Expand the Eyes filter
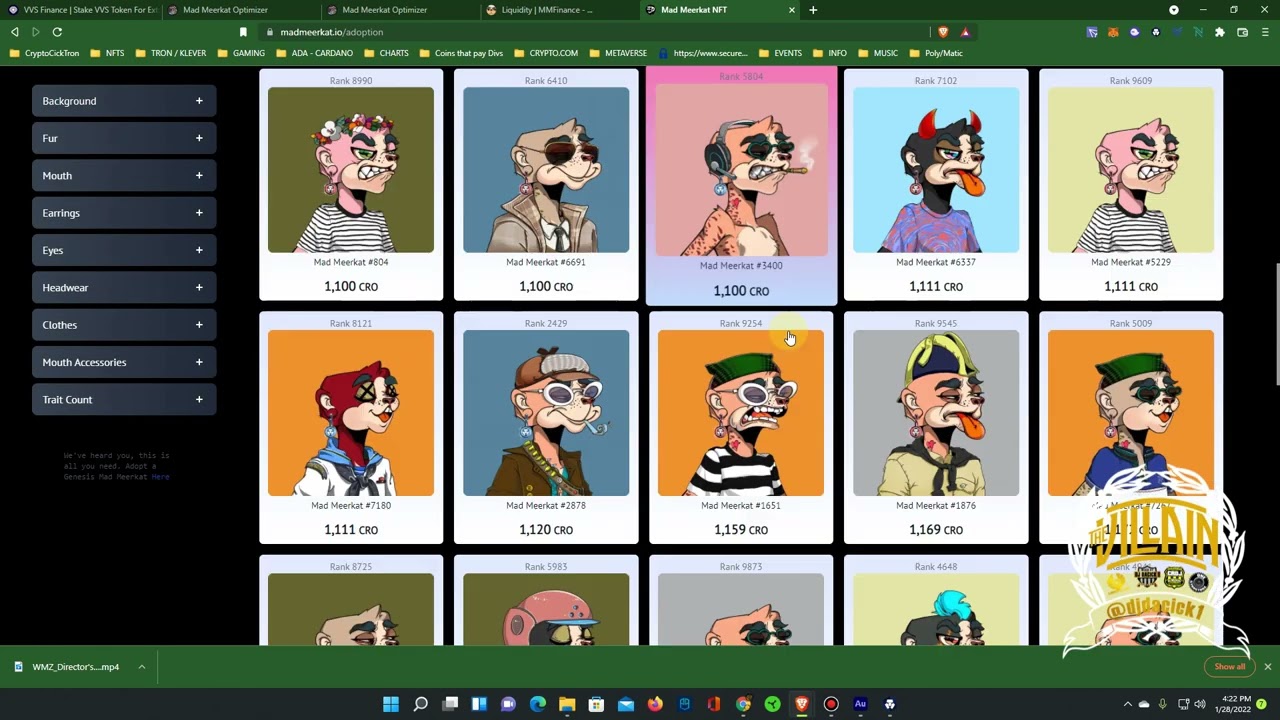Viewport: 1280px width, 720px height. (x=124, y=250)
